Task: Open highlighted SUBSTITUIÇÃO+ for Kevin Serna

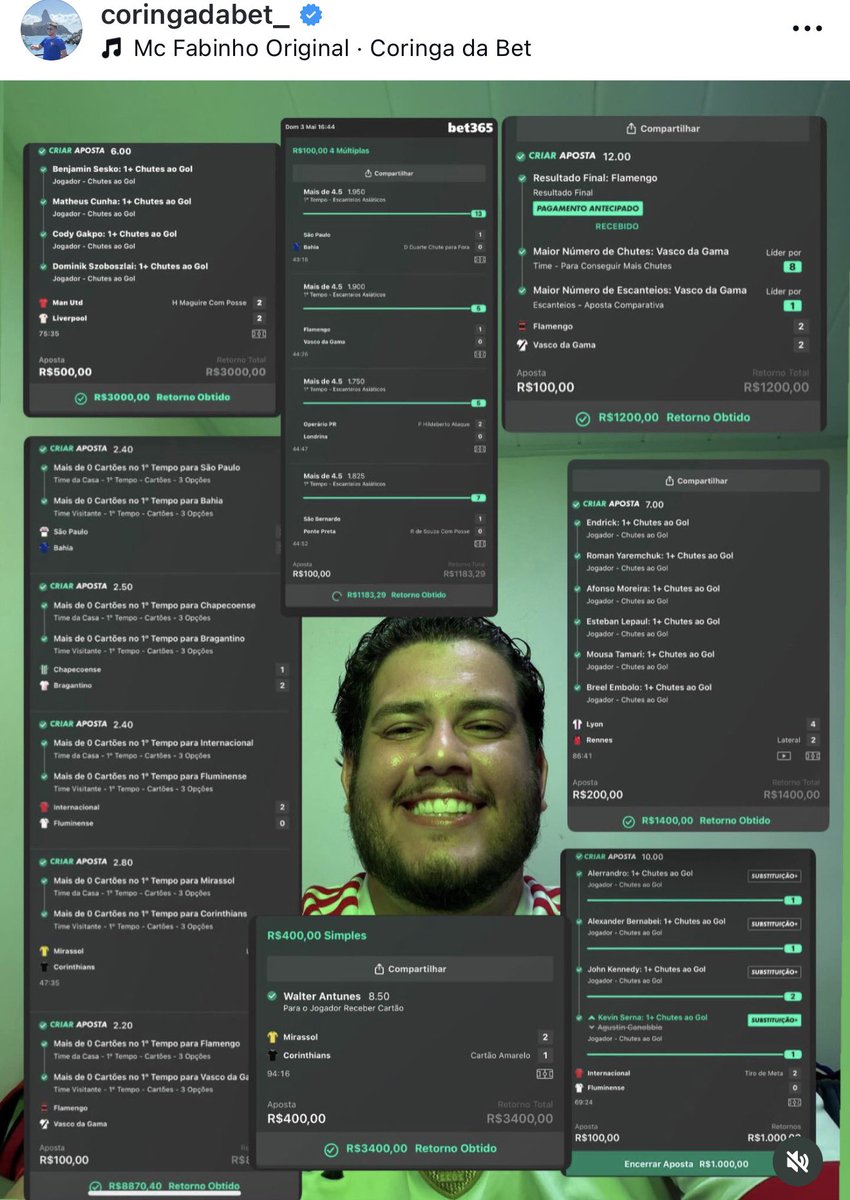Action: [775, 1020]
